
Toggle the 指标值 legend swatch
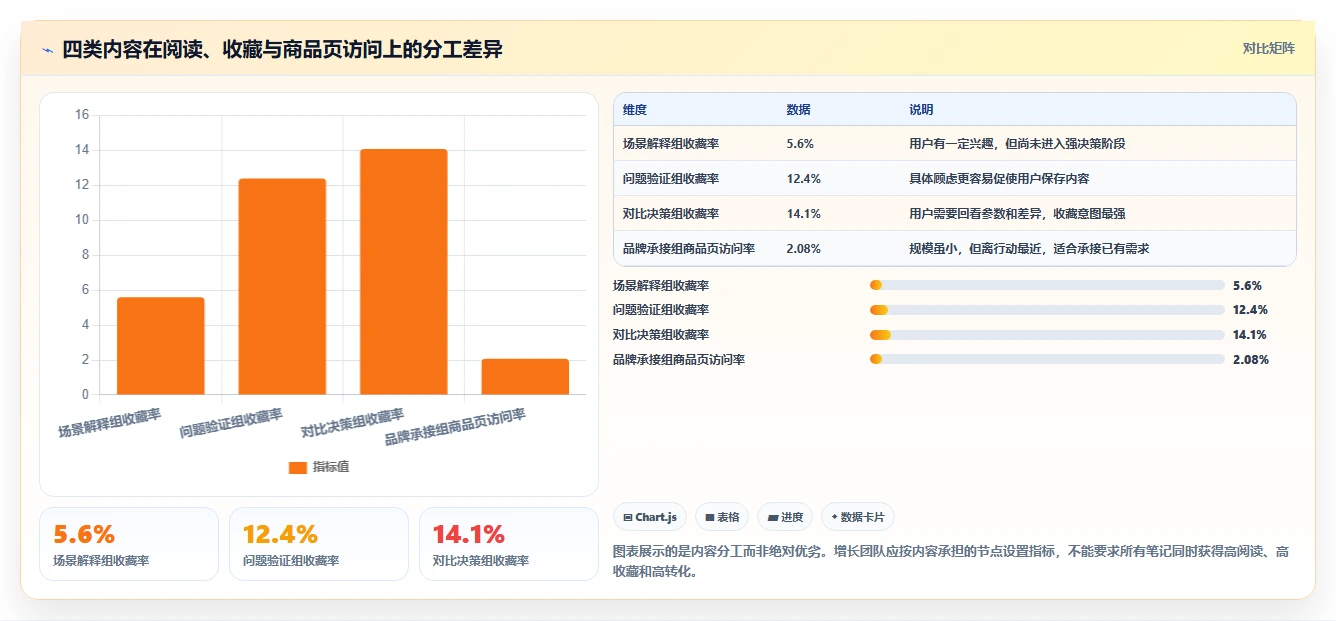[x=298, y=467]
